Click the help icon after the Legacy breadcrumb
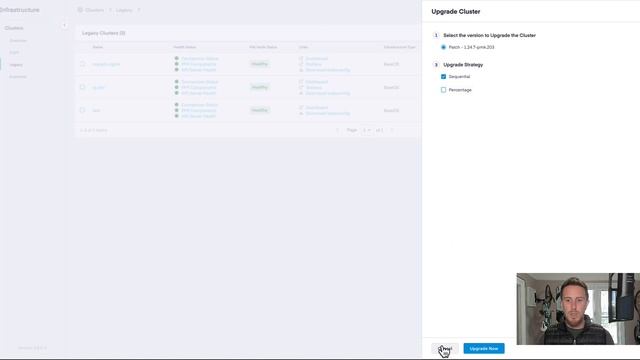640x360 pixels. pos(139,10)
